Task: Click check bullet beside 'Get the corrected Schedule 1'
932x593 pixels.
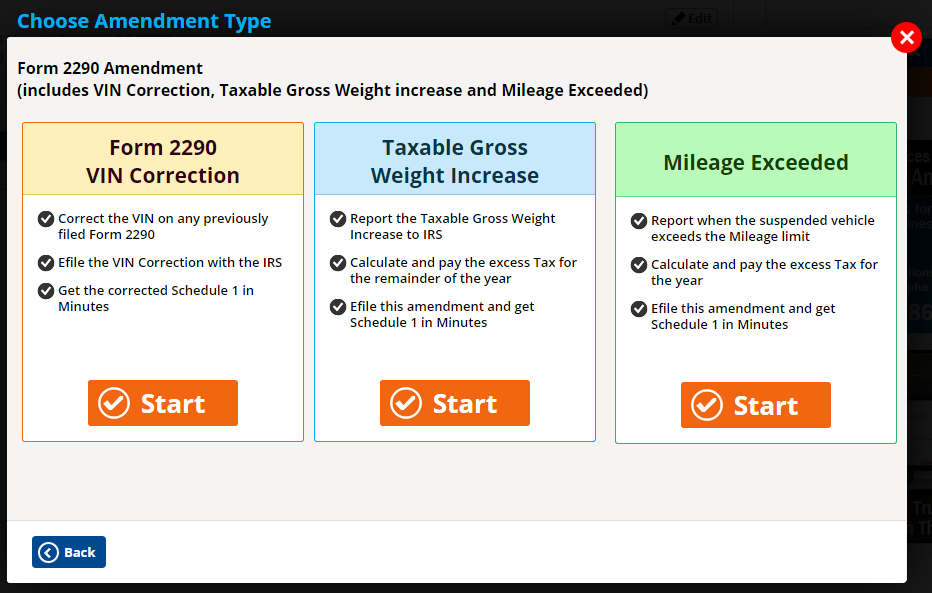Action: point(46,291)
